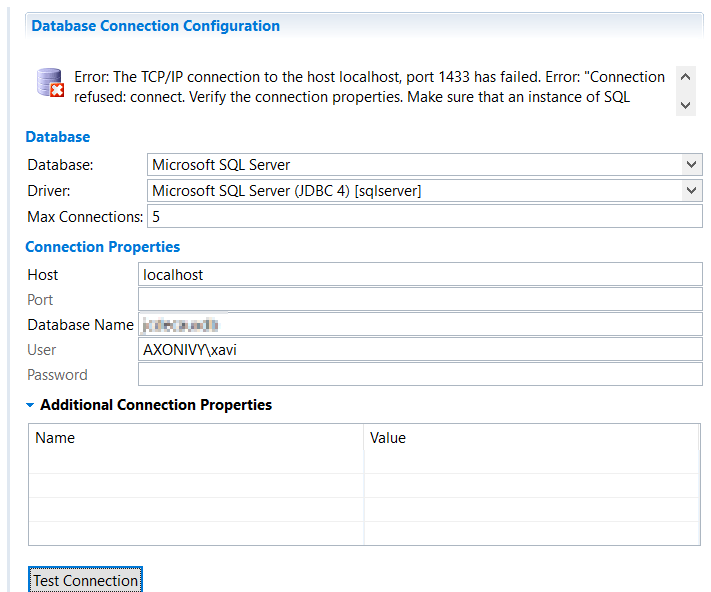Click the Test Connection button
Viewport: 711px width, 592px height.
(86, 580)
